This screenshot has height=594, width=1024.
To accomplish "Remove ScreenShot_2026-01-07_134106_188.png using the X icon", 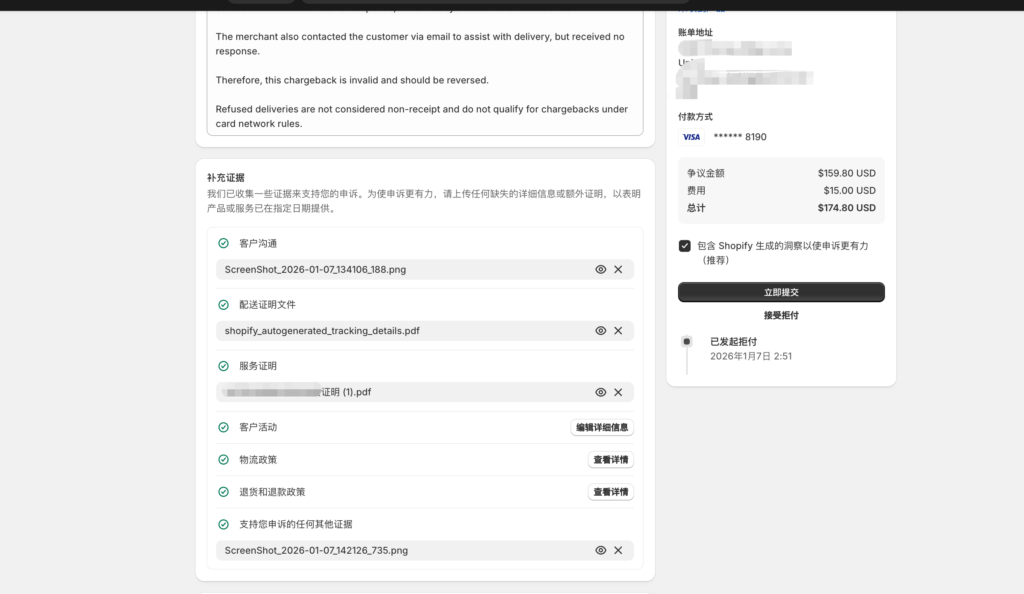I will (x=619, y=269).
